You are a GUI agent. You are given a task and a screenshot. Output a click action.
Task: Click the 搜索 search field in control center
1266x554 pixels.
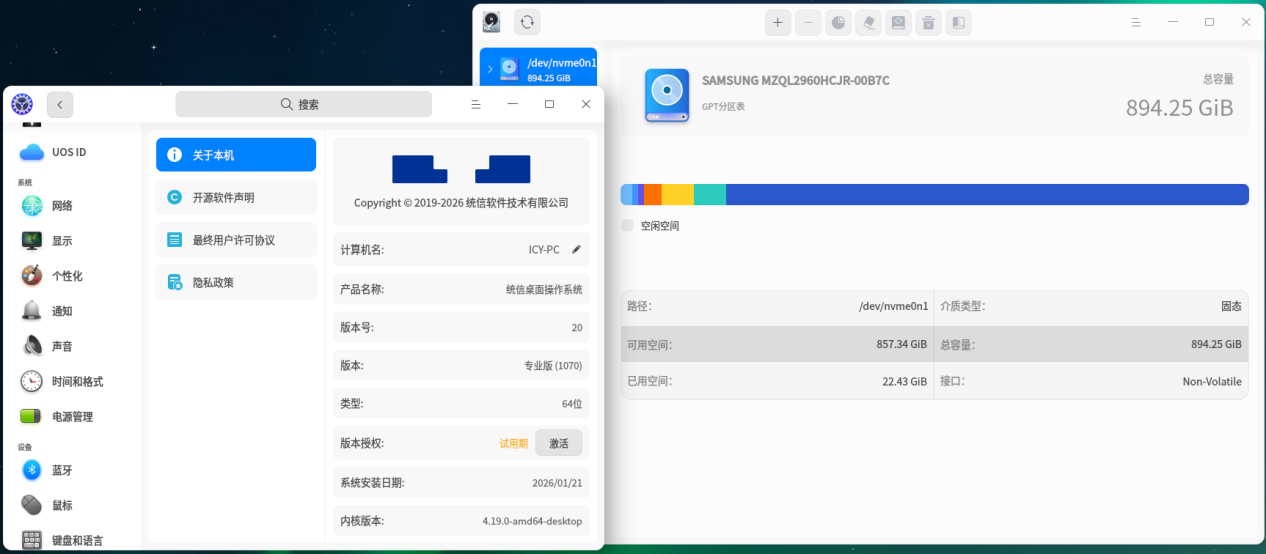[x=303, y=104]
